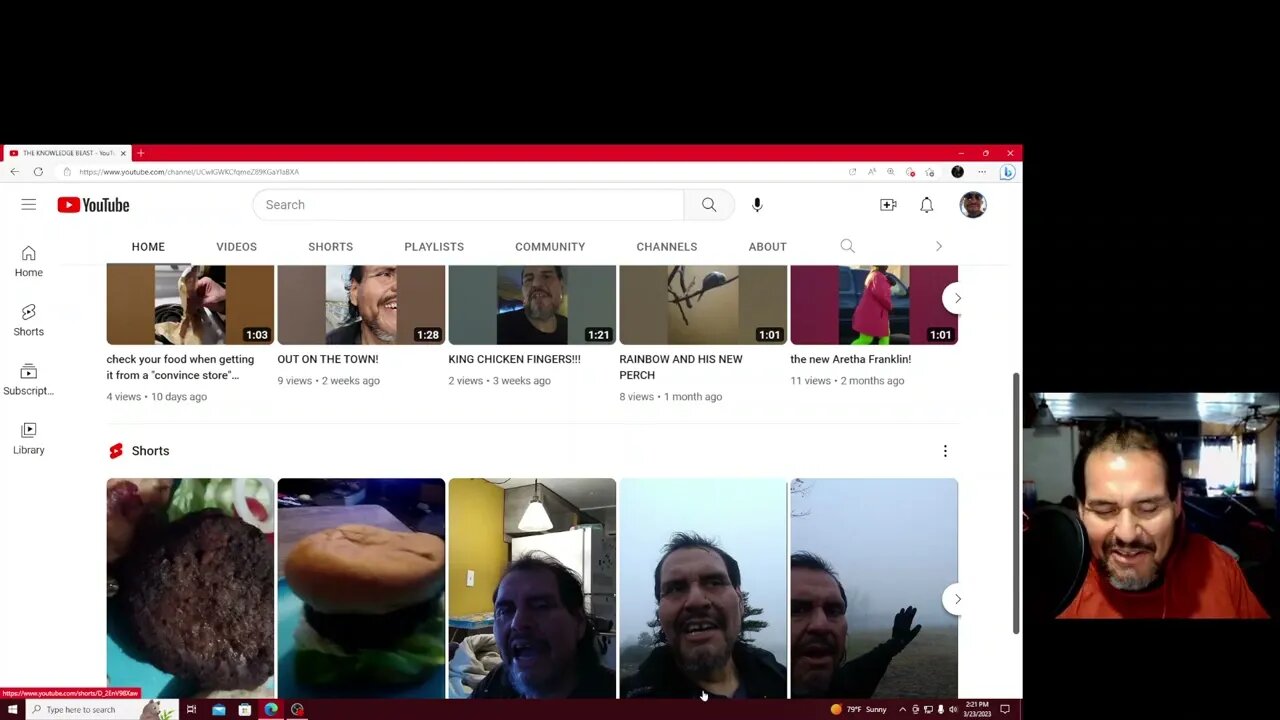Click the taskbar clock showing 2:21 PM
This screenshot has width=1280, height=720.
coord(976,710)
